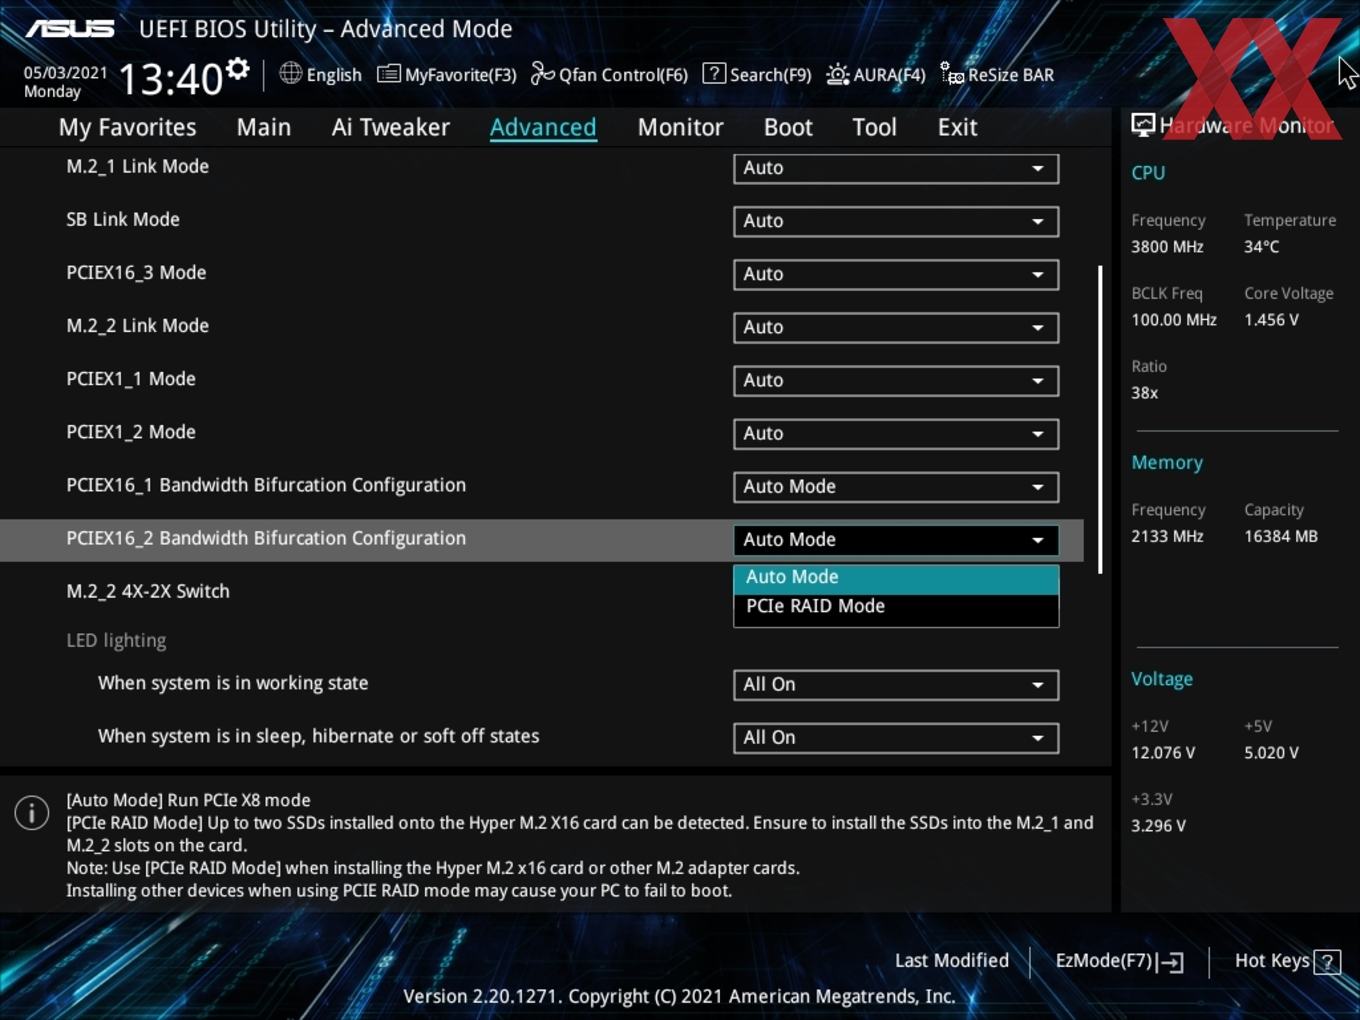Switch to Monitor tab
The width and height of the screenshot is (1360, 1020).
[680, 127]
